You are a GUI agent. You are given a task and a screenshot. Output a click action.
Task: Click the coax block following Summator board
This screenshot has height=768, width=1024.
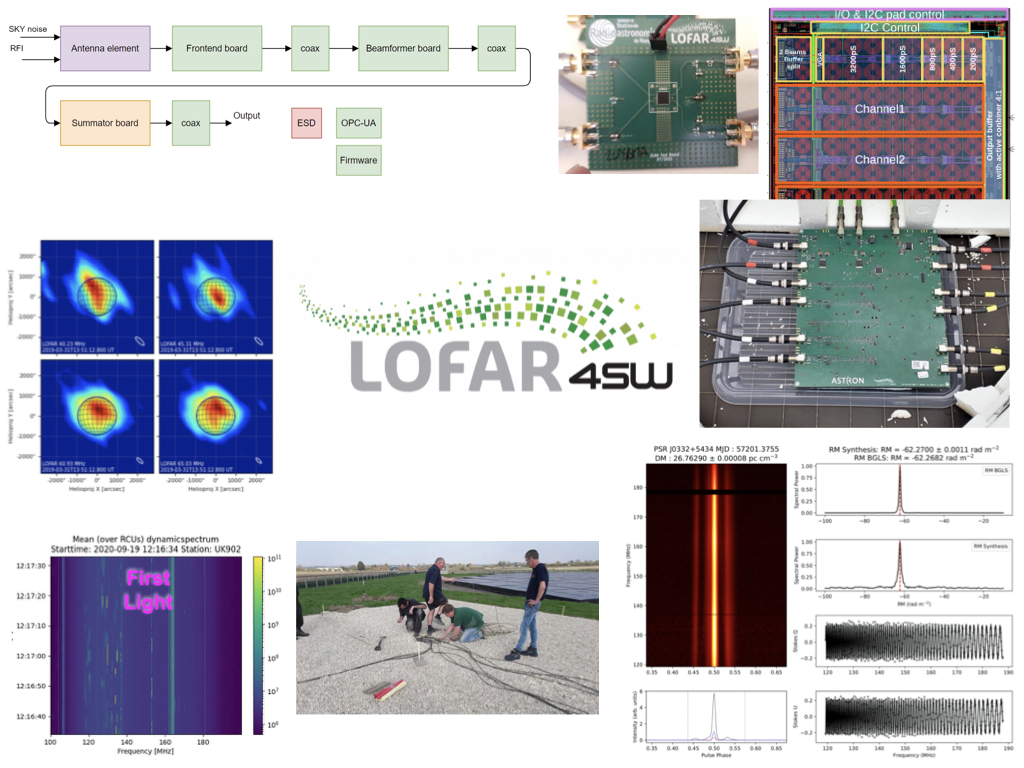[x=191, y=123]
